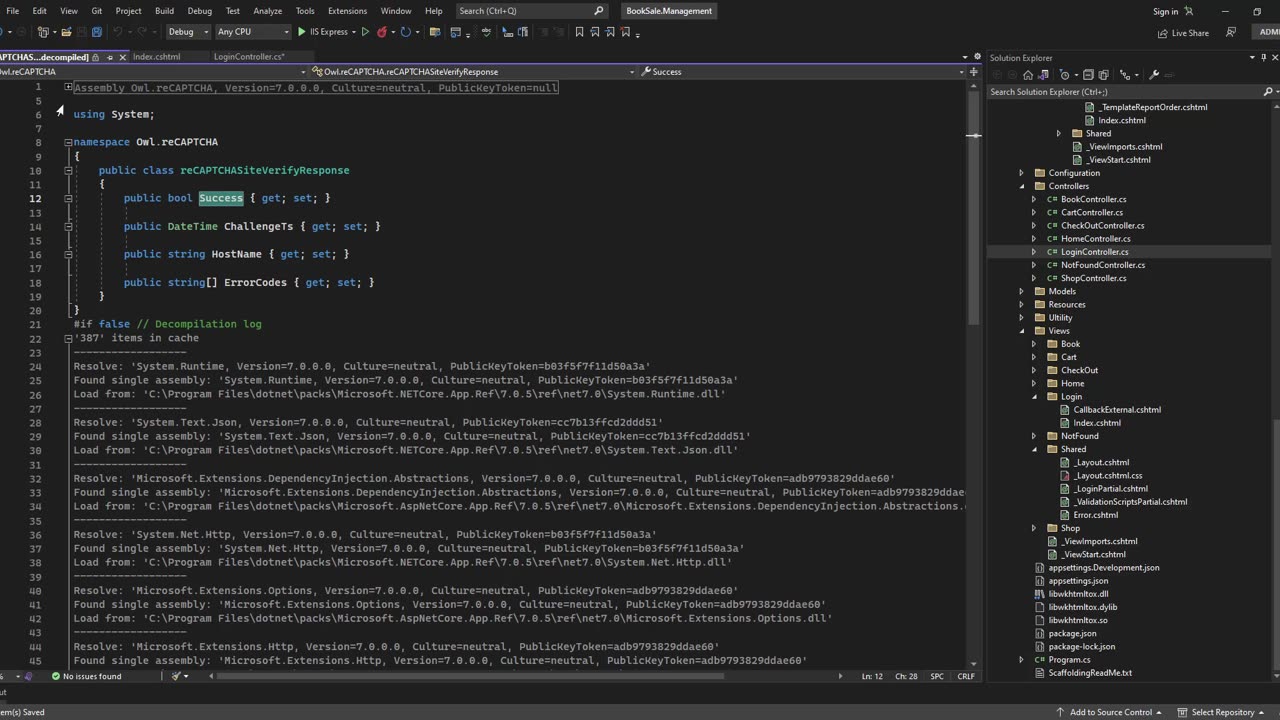Image resolution: width=1280 pixels, height=720 pixels.
Task: Click the SPC indentation indicator
Action: click(937, 677)
